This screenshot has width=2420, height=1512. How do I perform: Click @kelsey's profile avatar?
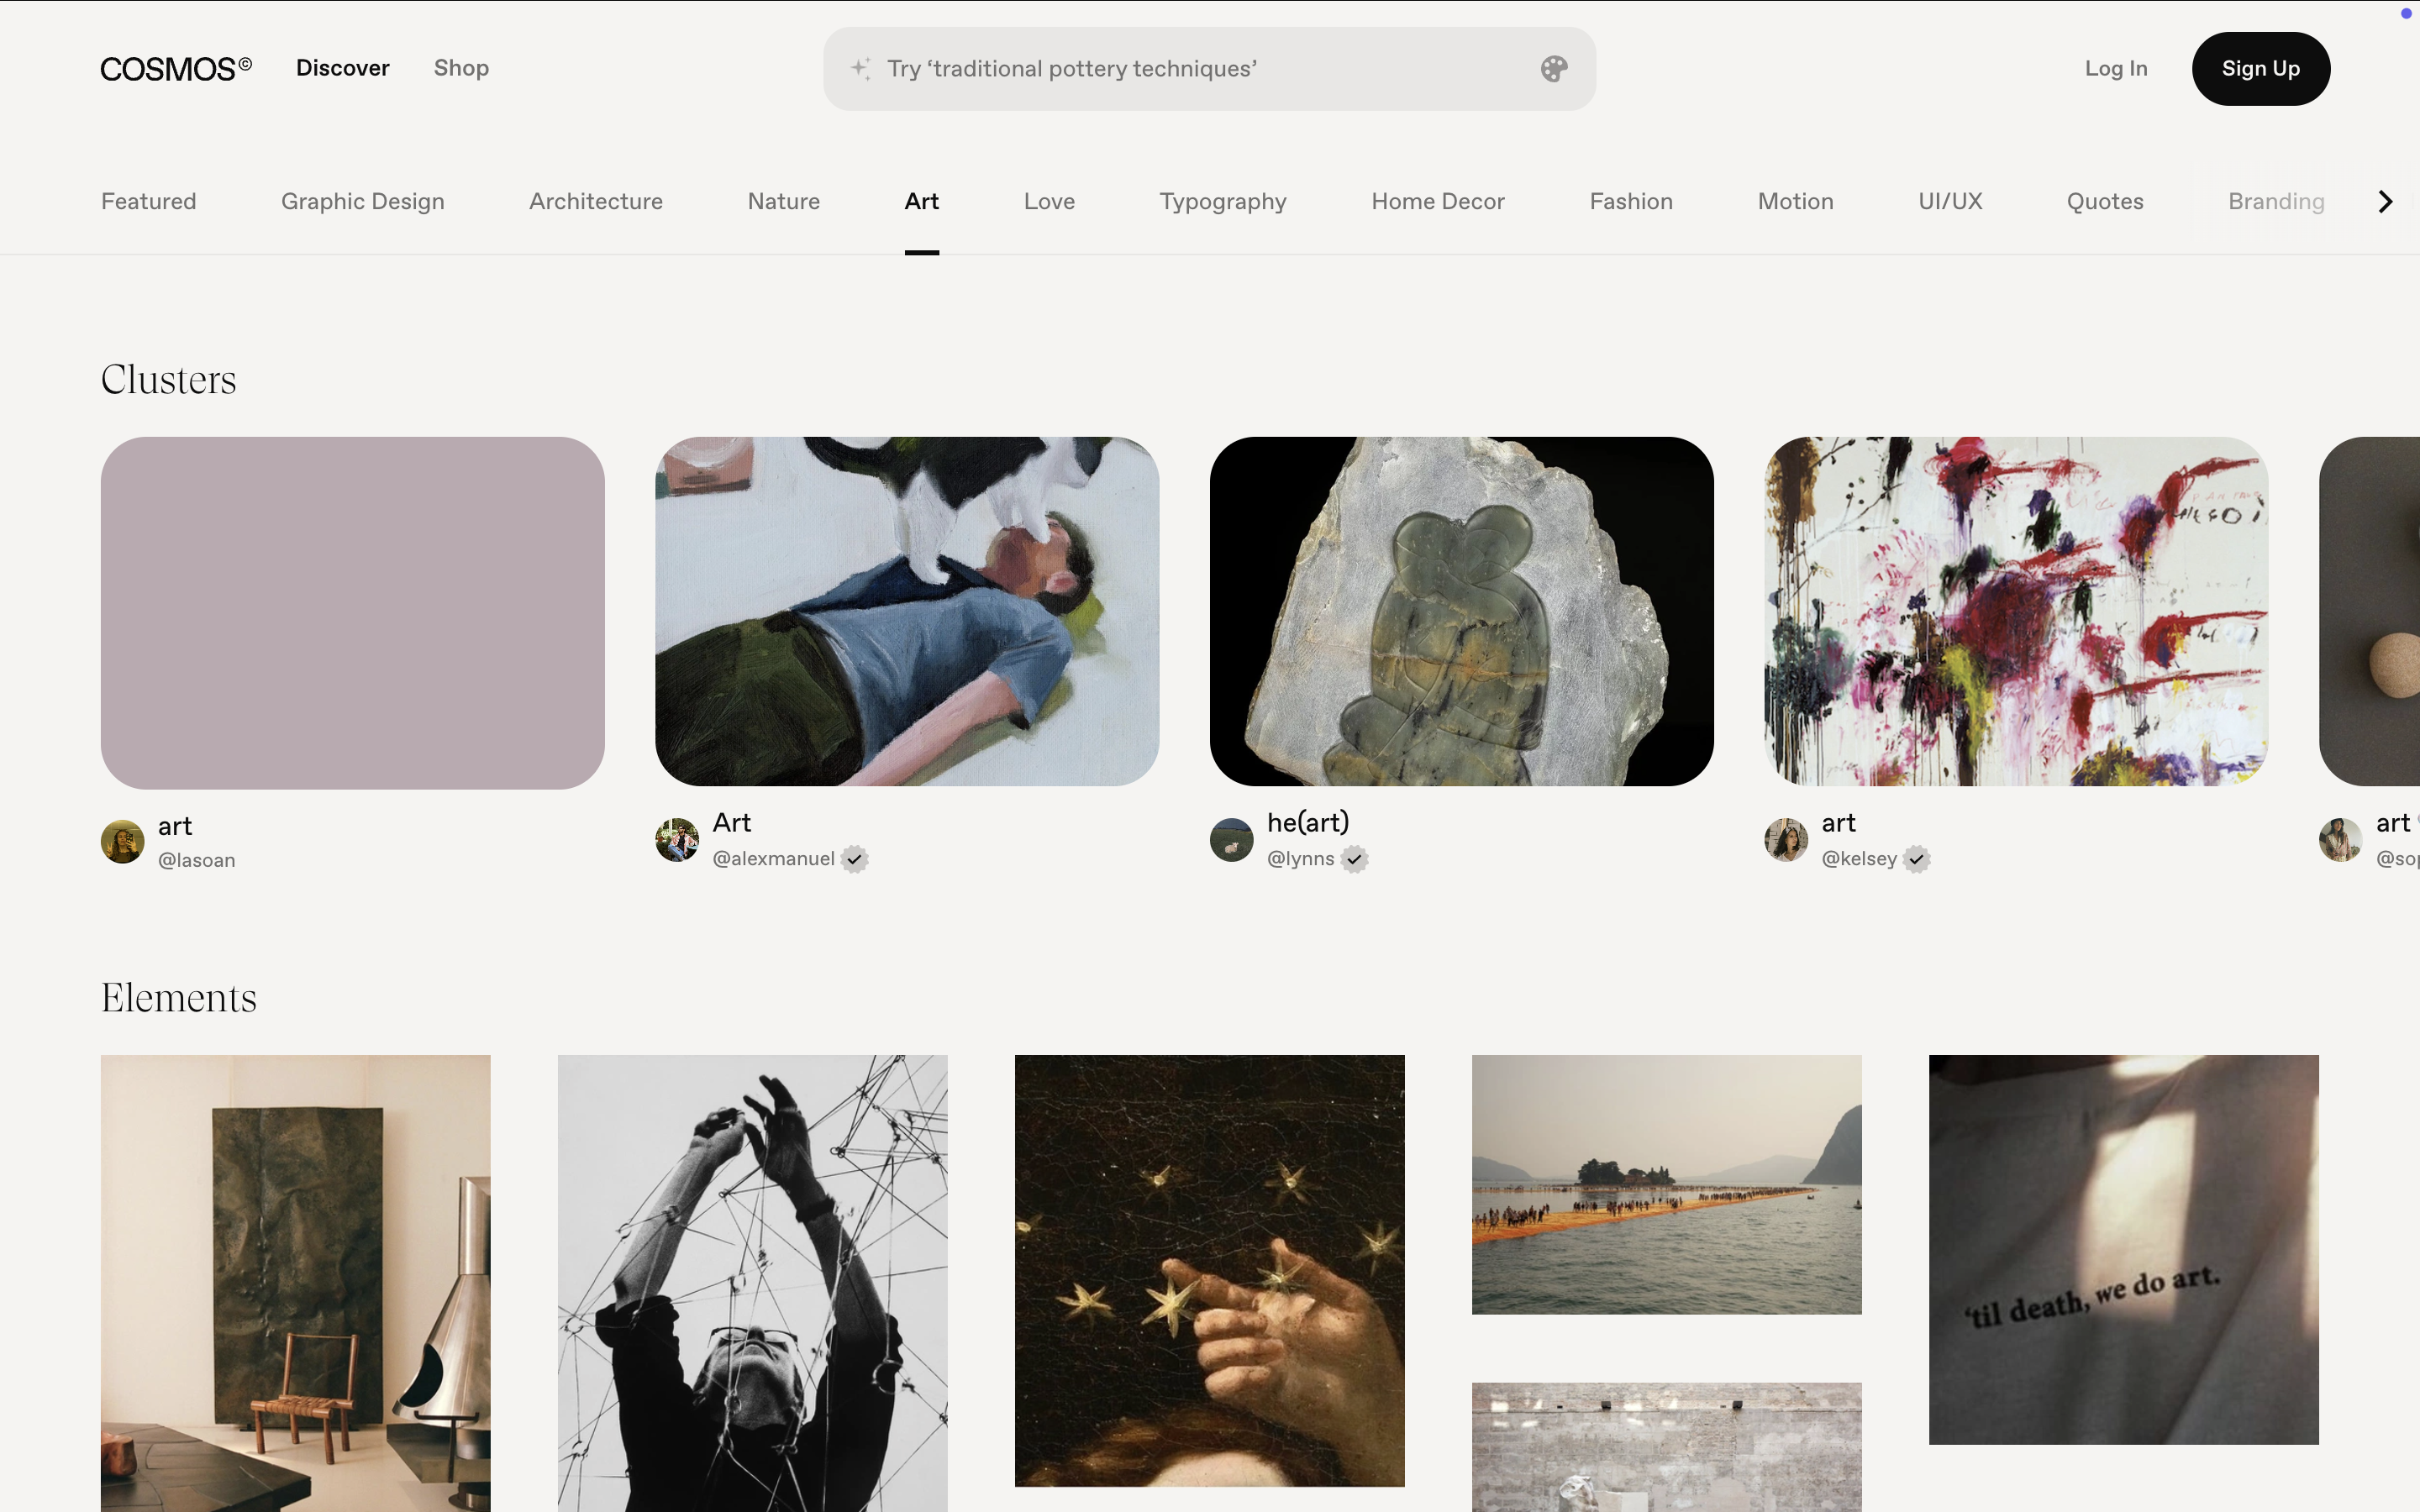pyautogui.click(x=1786, y=840)
